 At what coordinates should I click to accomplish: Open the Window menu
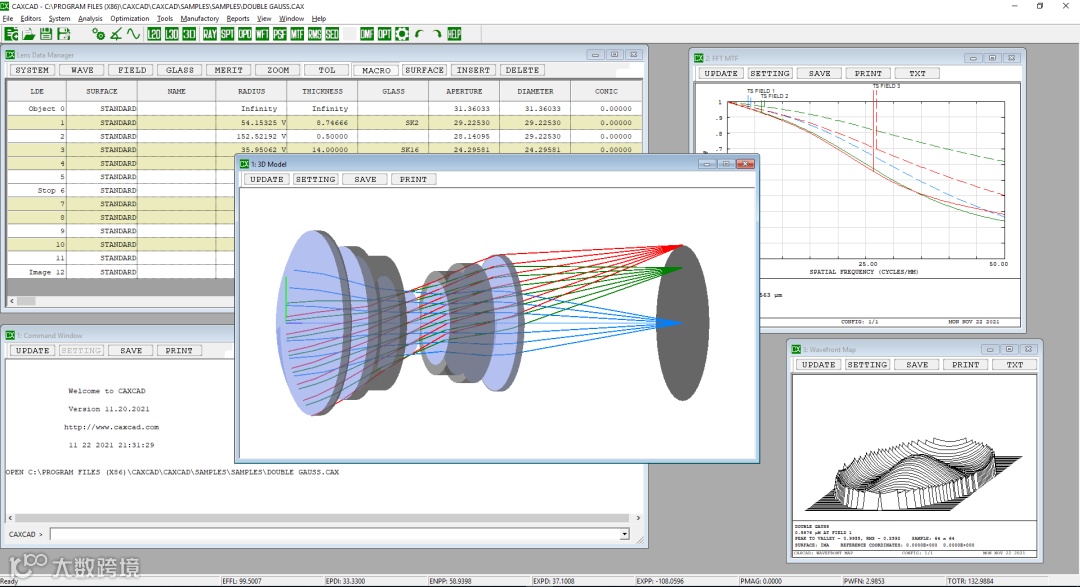coord(291,19)
